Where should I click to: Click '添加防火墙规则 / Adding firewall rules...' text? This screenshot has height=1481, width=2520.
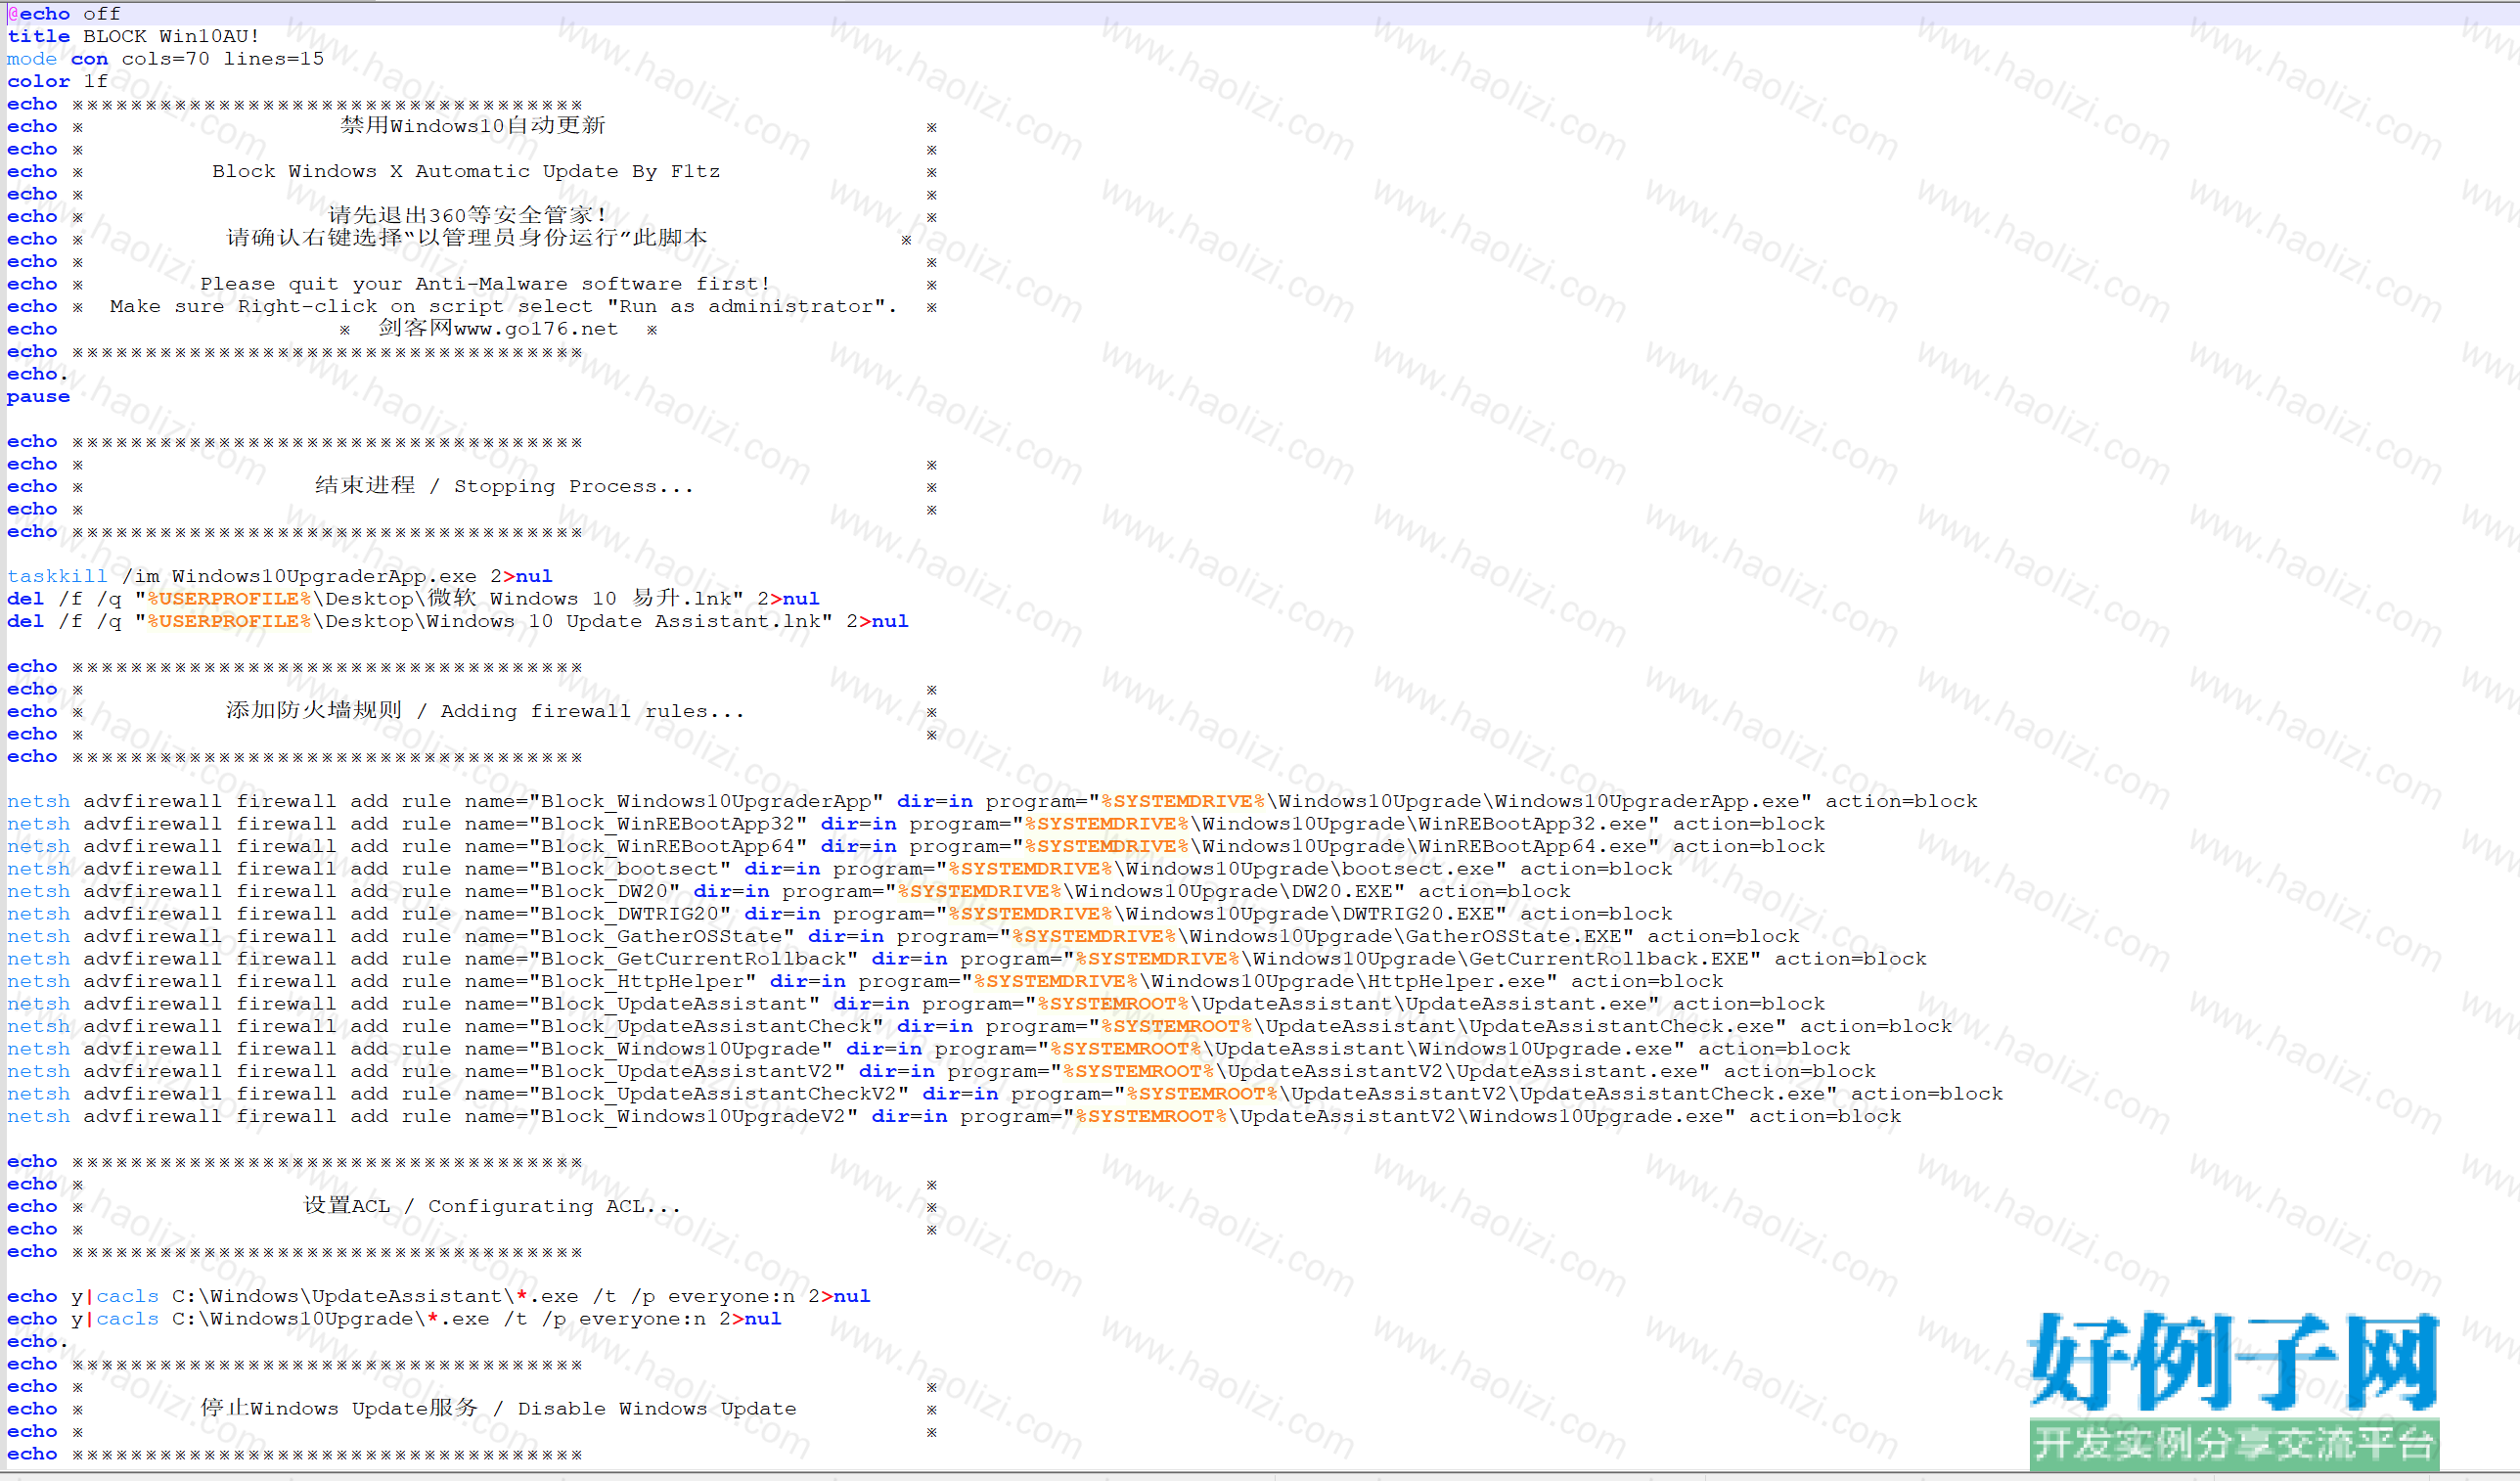pos(485,711)
